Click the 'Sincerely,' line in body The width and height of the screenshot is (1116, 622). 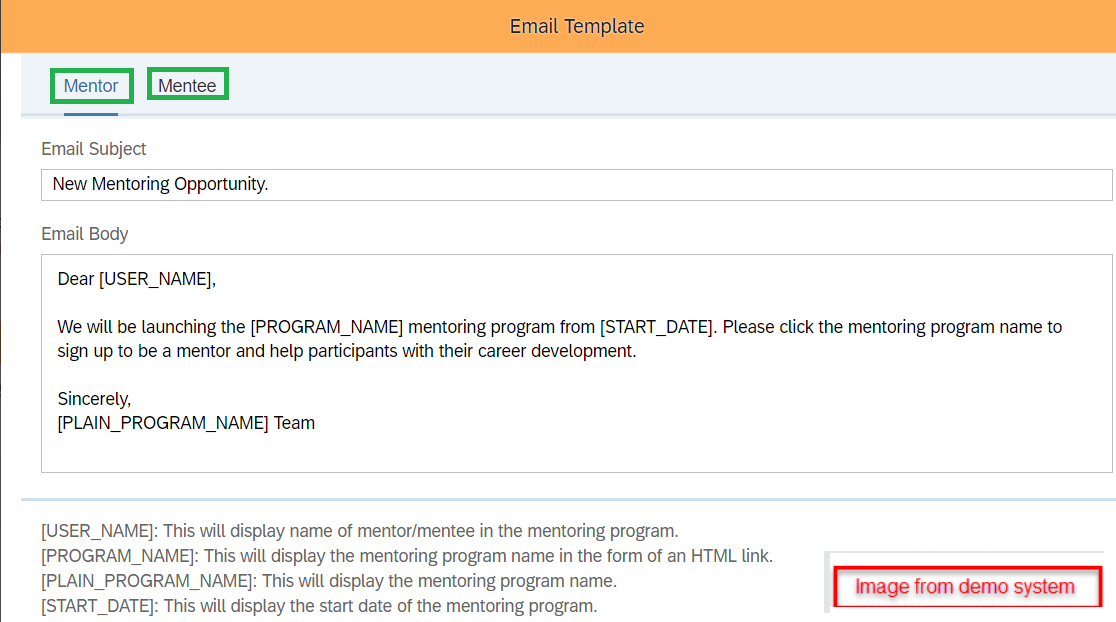coord(94,399)
